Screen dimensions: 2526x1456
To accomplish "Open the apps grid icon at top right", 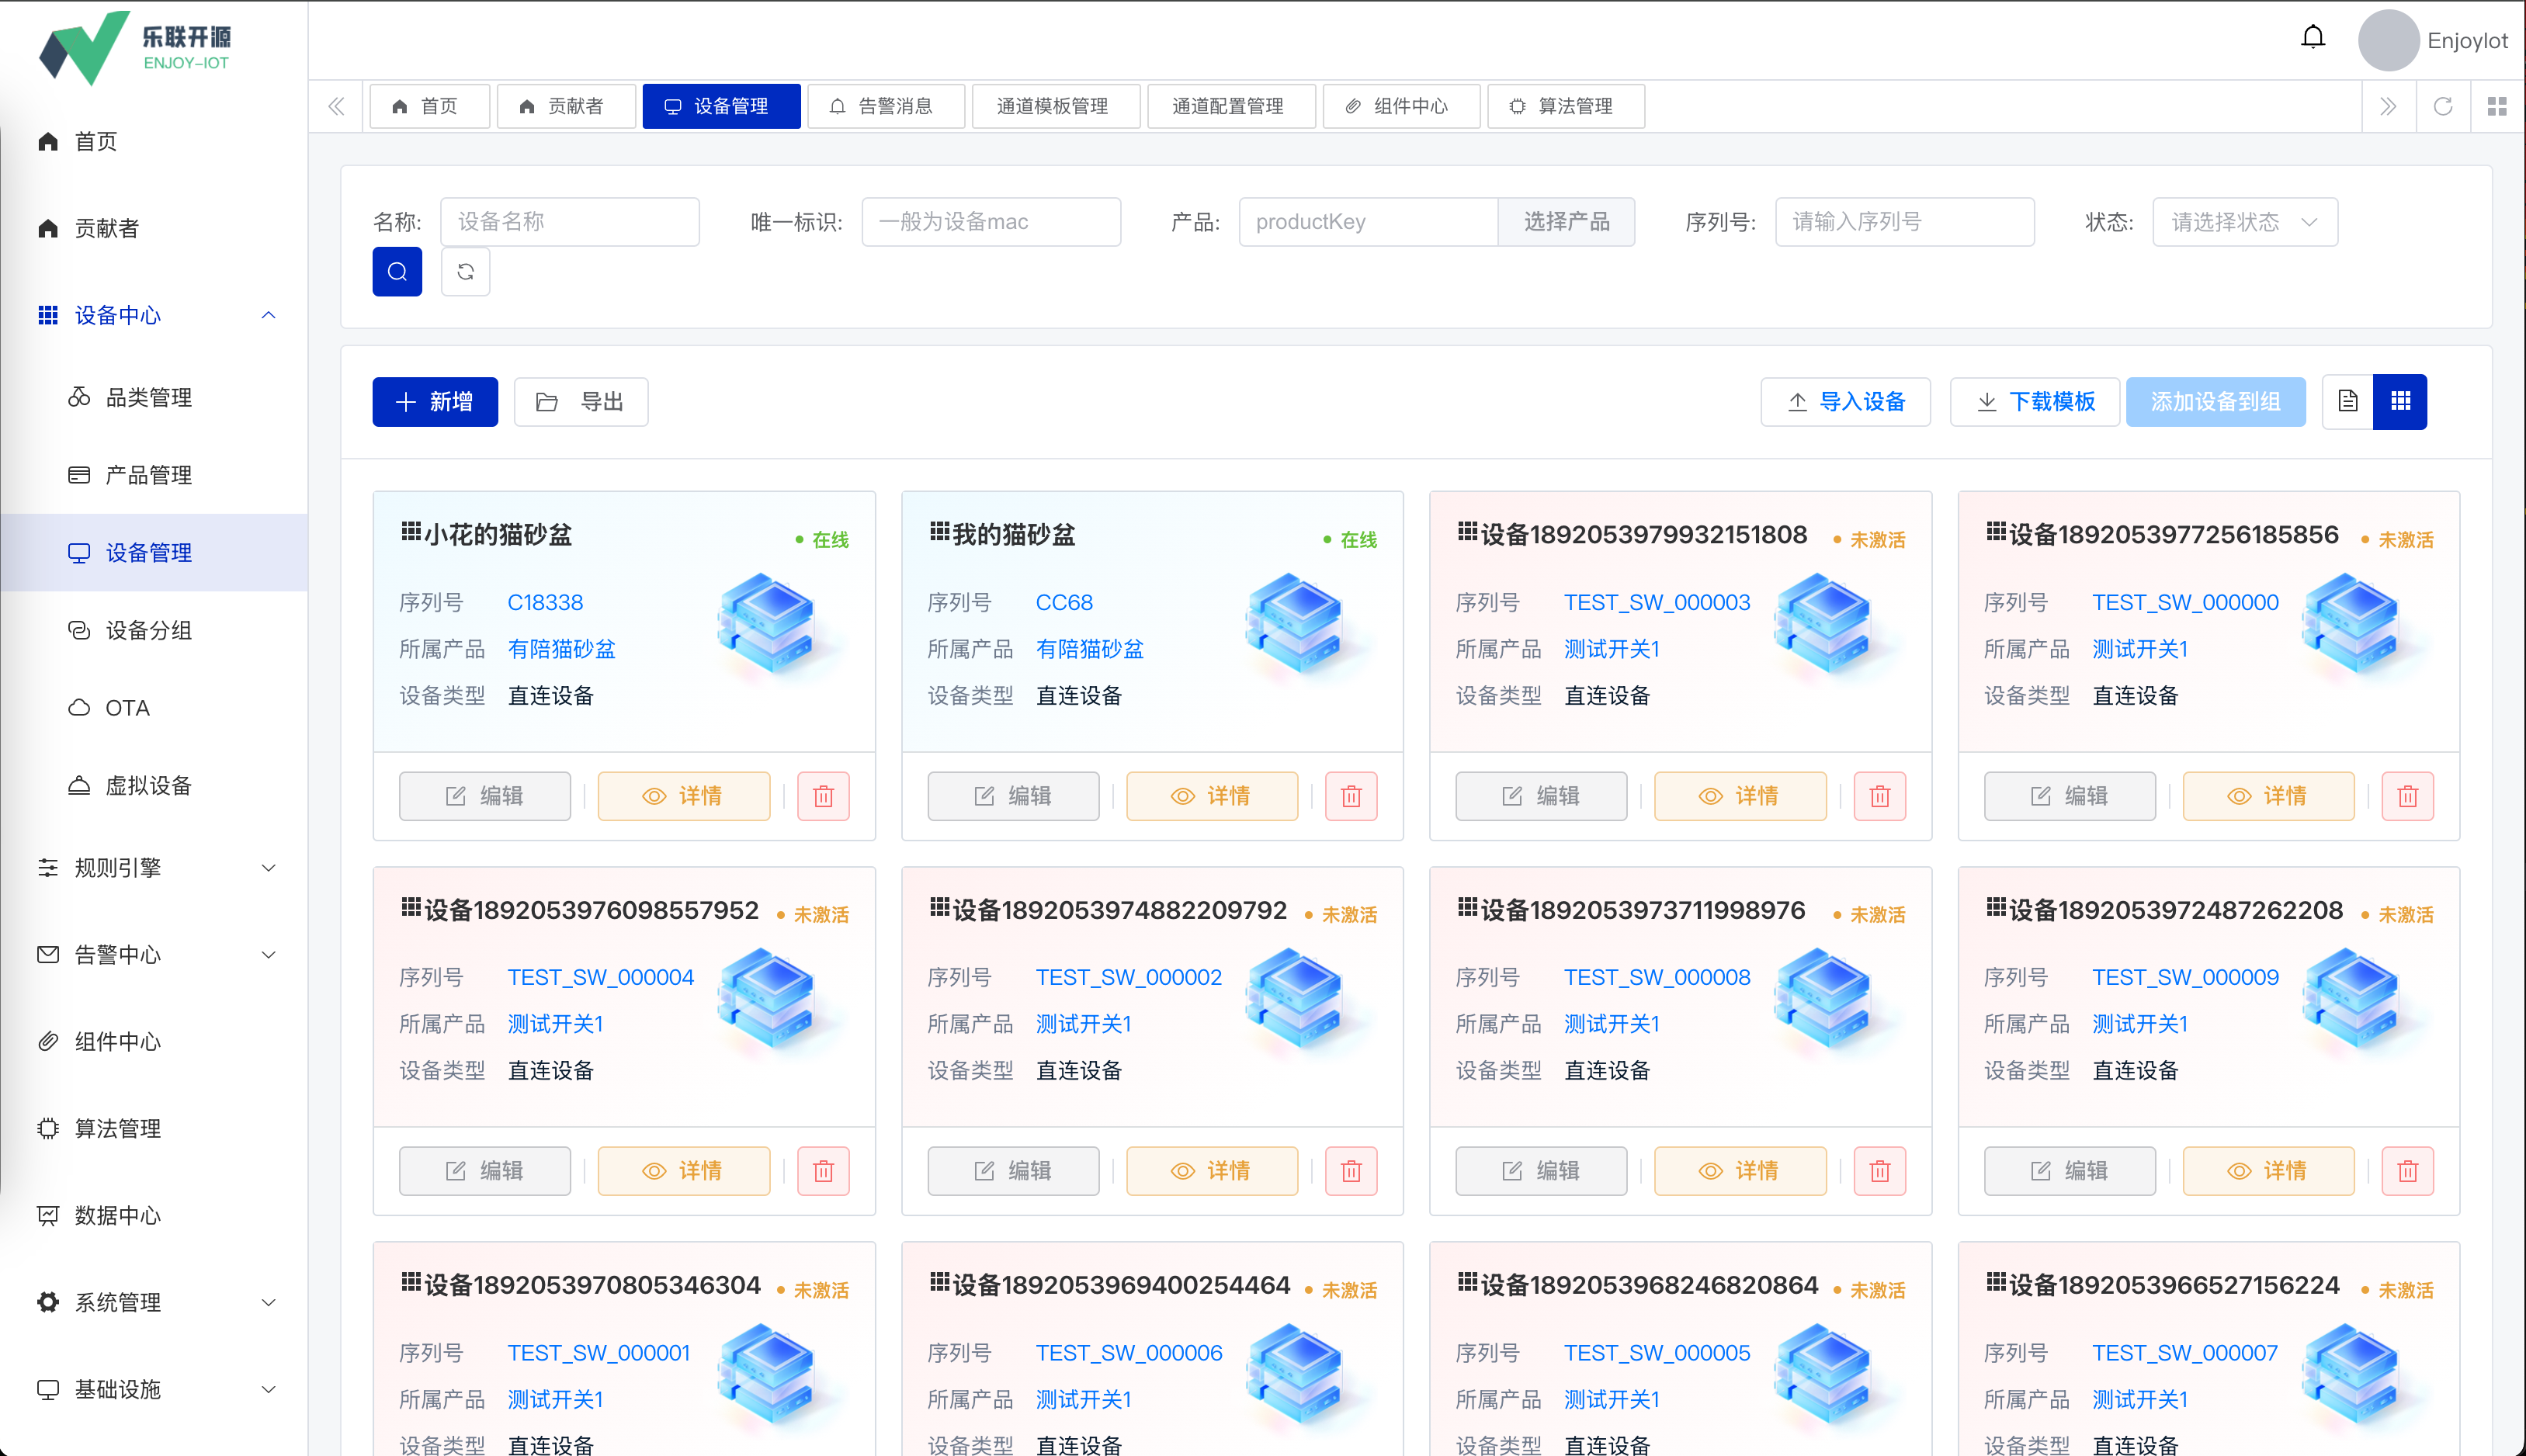I will [2497, 106].
